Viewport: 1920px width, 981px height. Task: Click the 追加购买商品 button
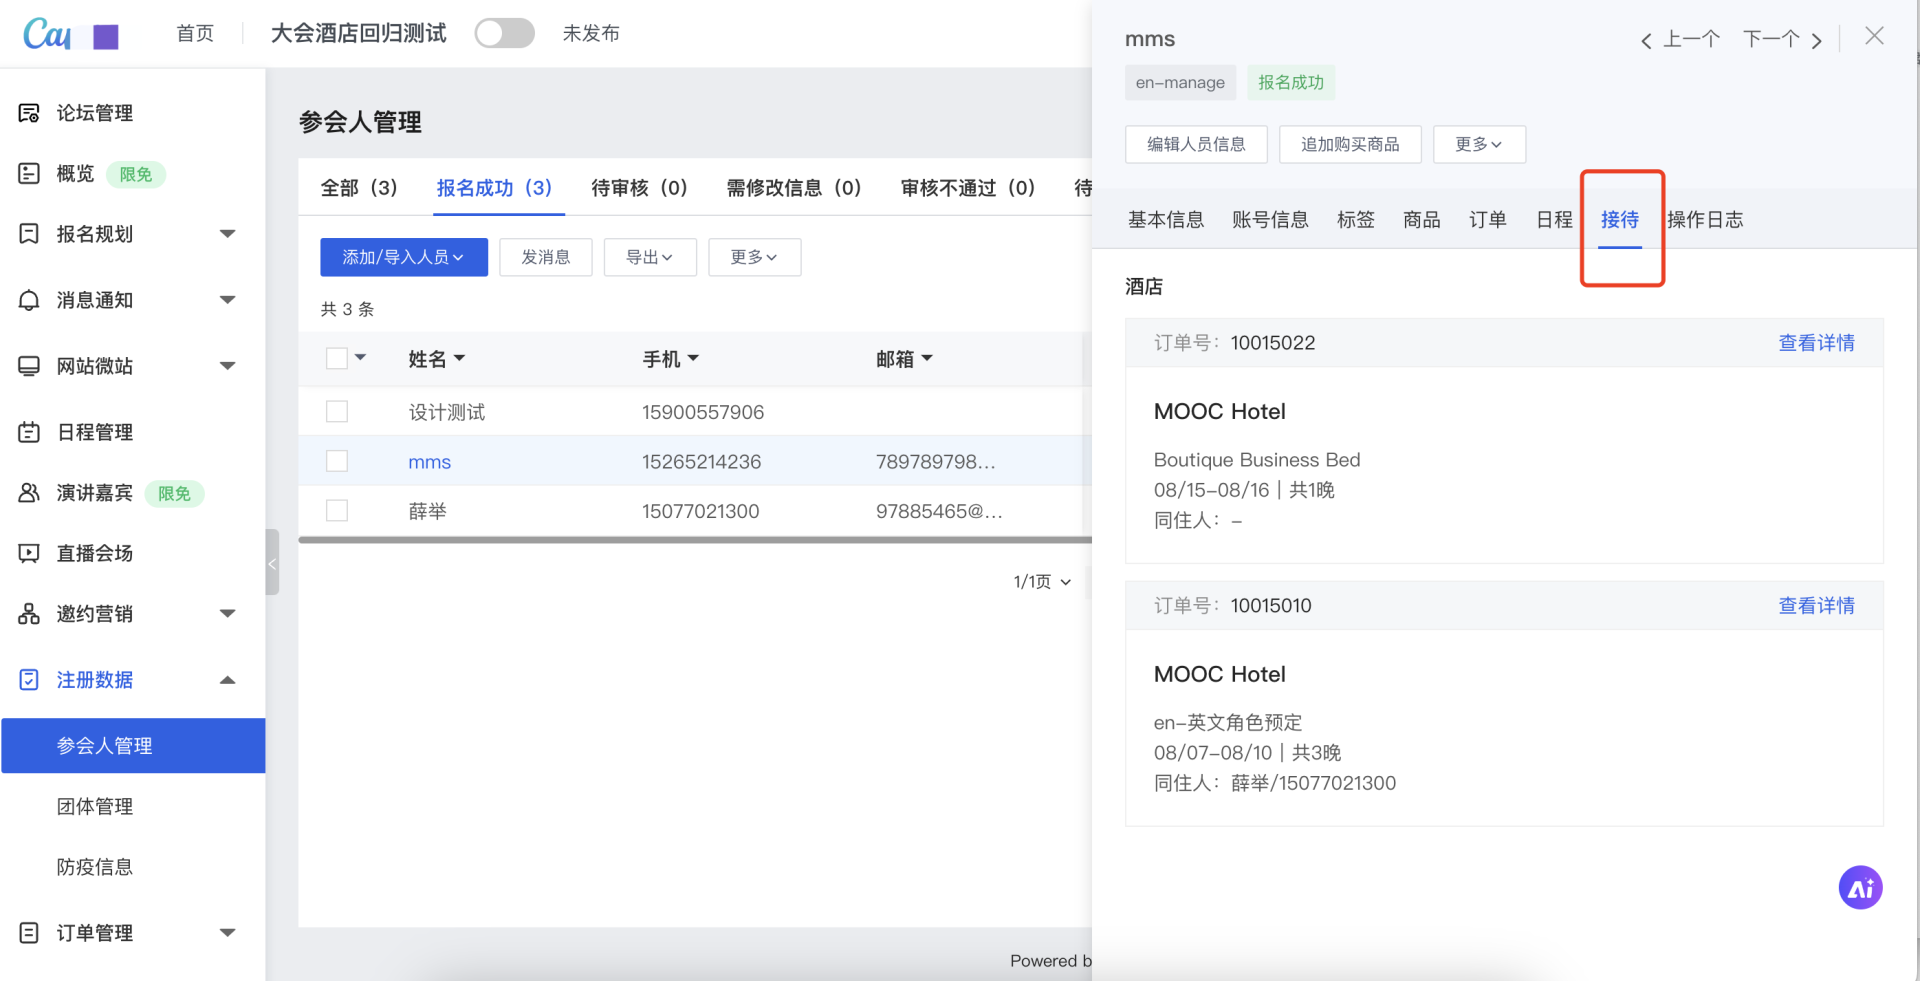(1350, 144)
